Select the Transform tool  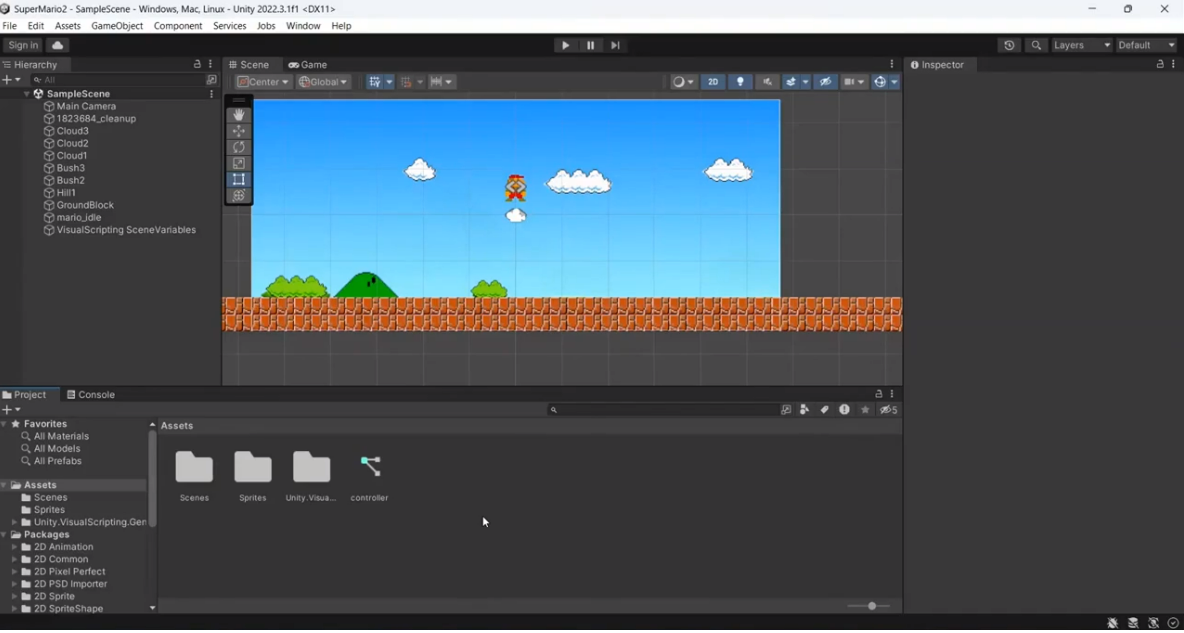click(239, 196)
